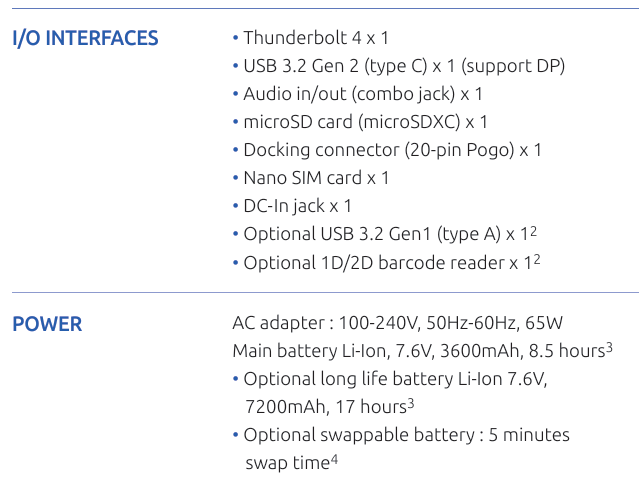Open footnote 2 after USB 3.2 Gen1 line

pyautogui.click(x=534, y=231)
